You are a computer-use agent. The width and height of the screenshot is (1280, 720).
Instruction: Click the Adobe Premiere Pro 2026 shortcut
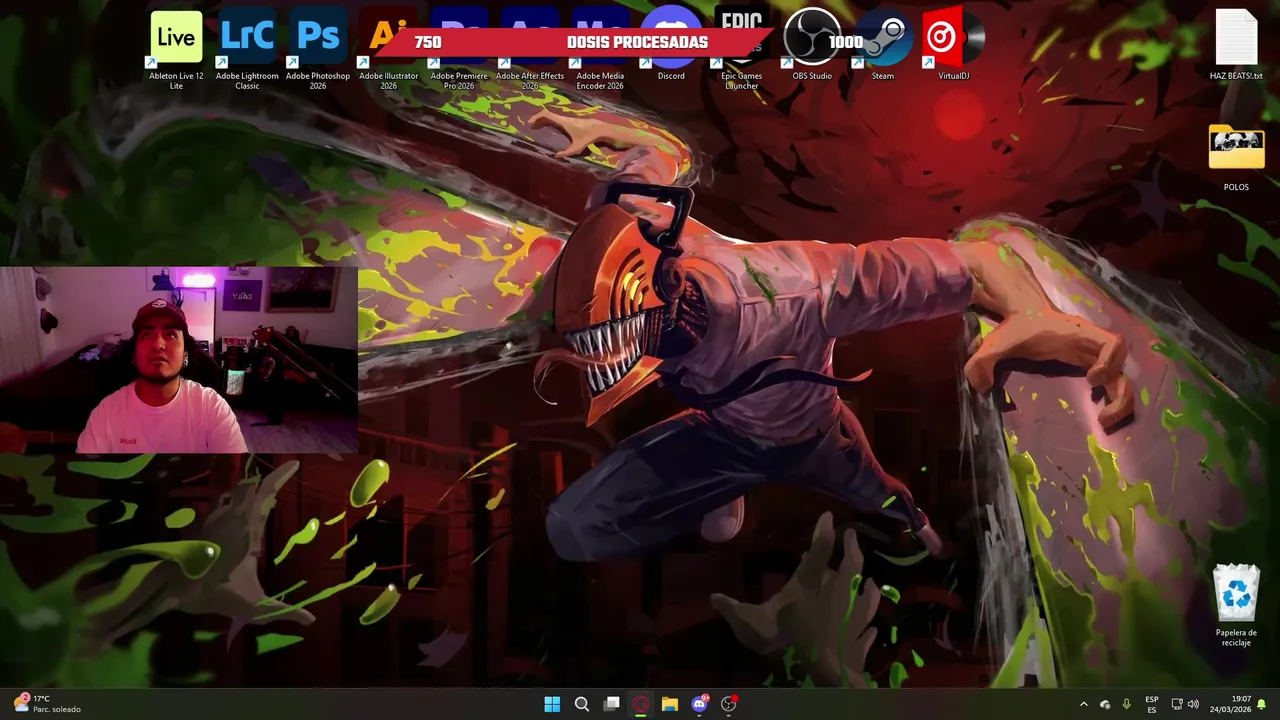point(459,50)
